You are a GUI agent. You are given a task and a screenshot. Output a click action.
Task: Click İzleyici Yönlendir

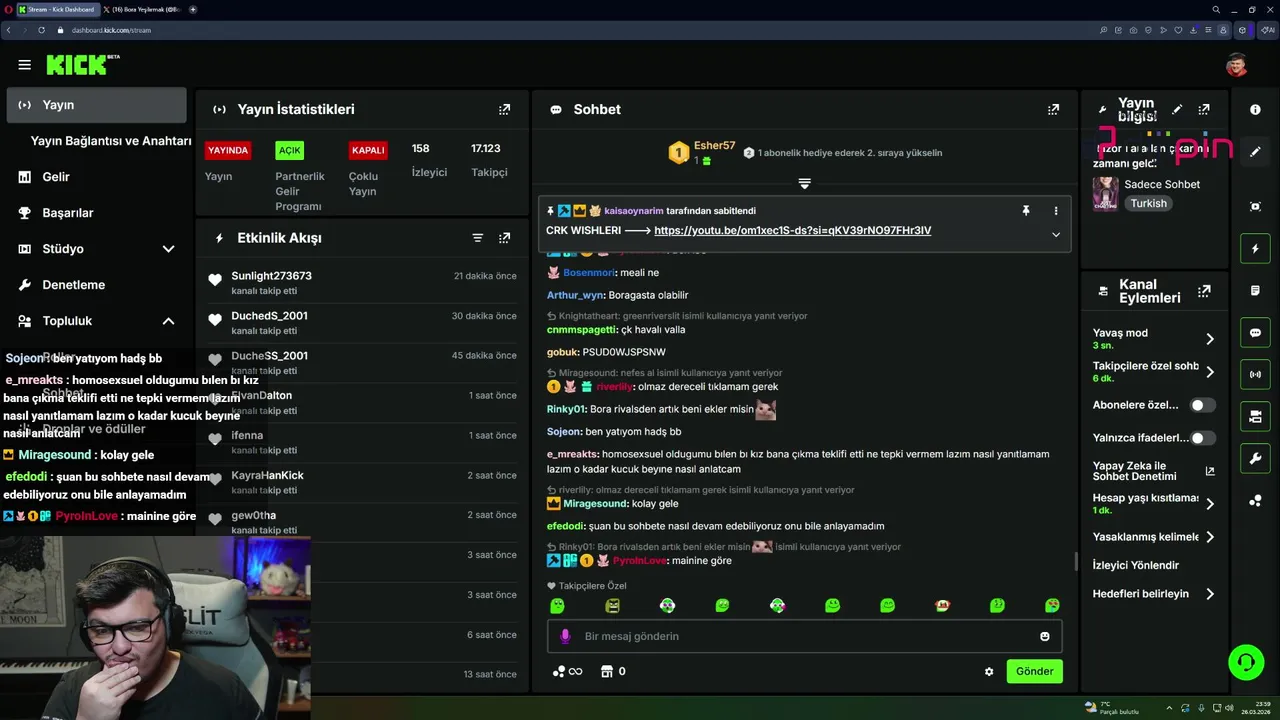pos(1136,565)
